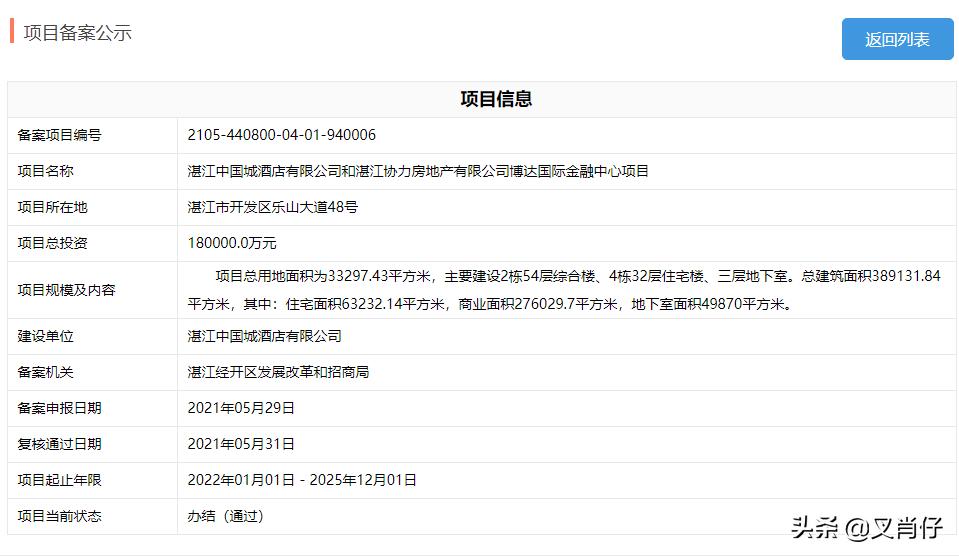
Task: Click the 返回列表 button
Action: pyautogui.click(x=897, y=39)
